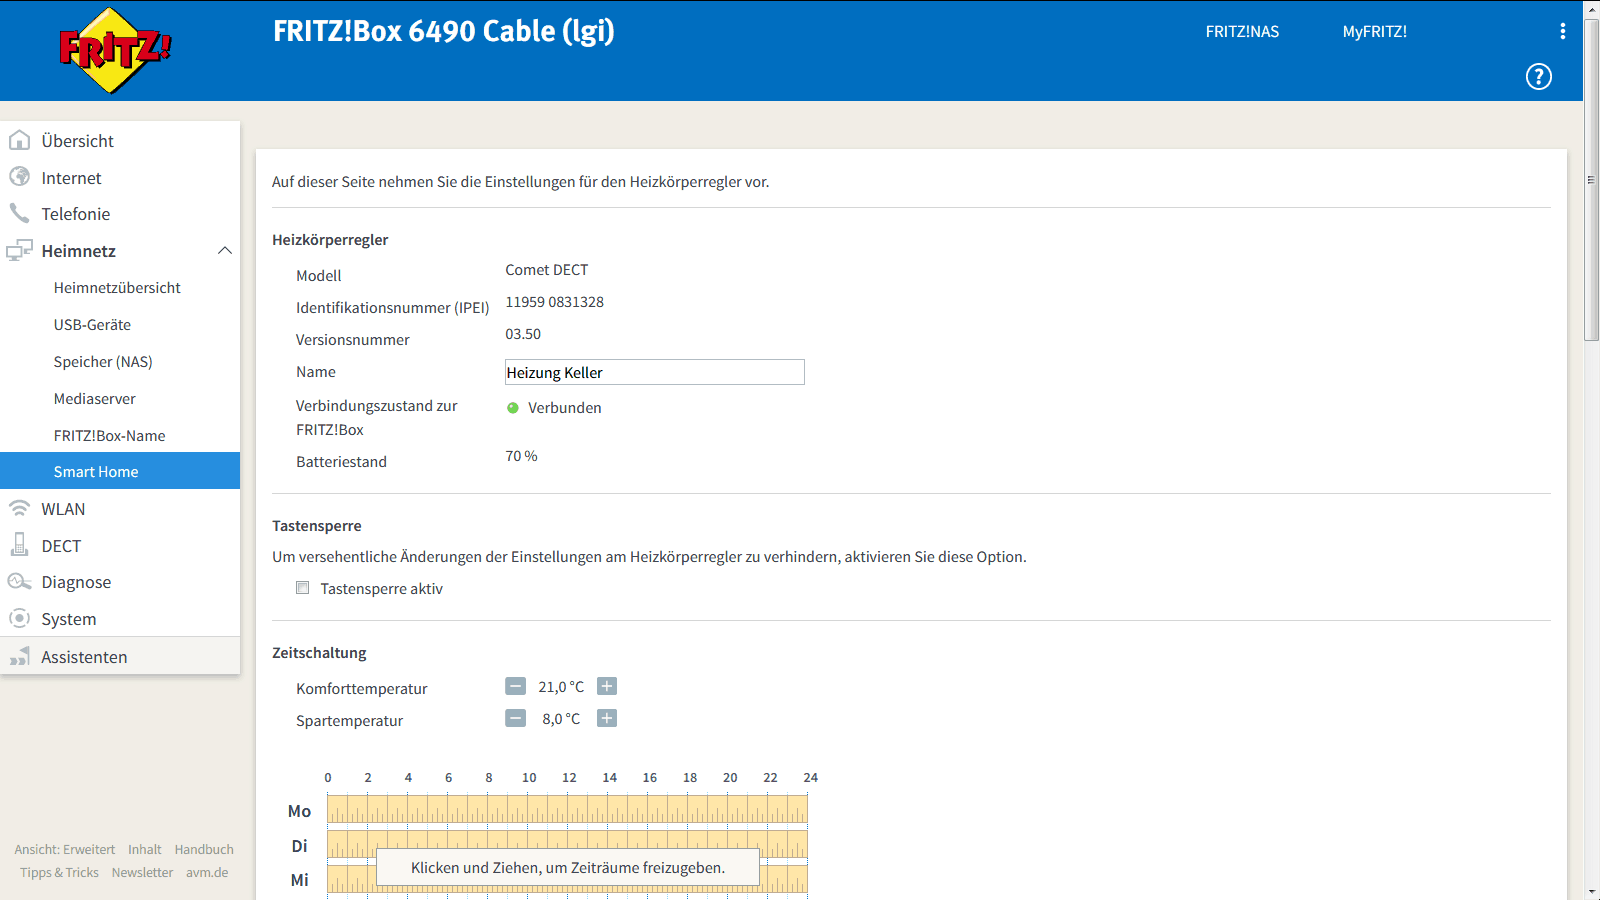Click the Diagnose icon
Screen dimensions: 1600x900
(x=19, y=581)
